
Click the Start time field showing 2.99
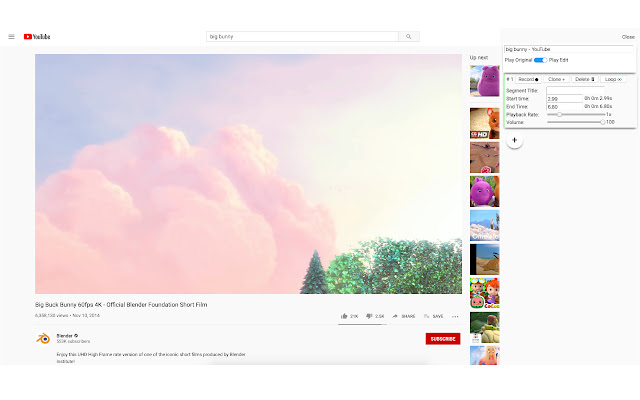coord(564,98)
